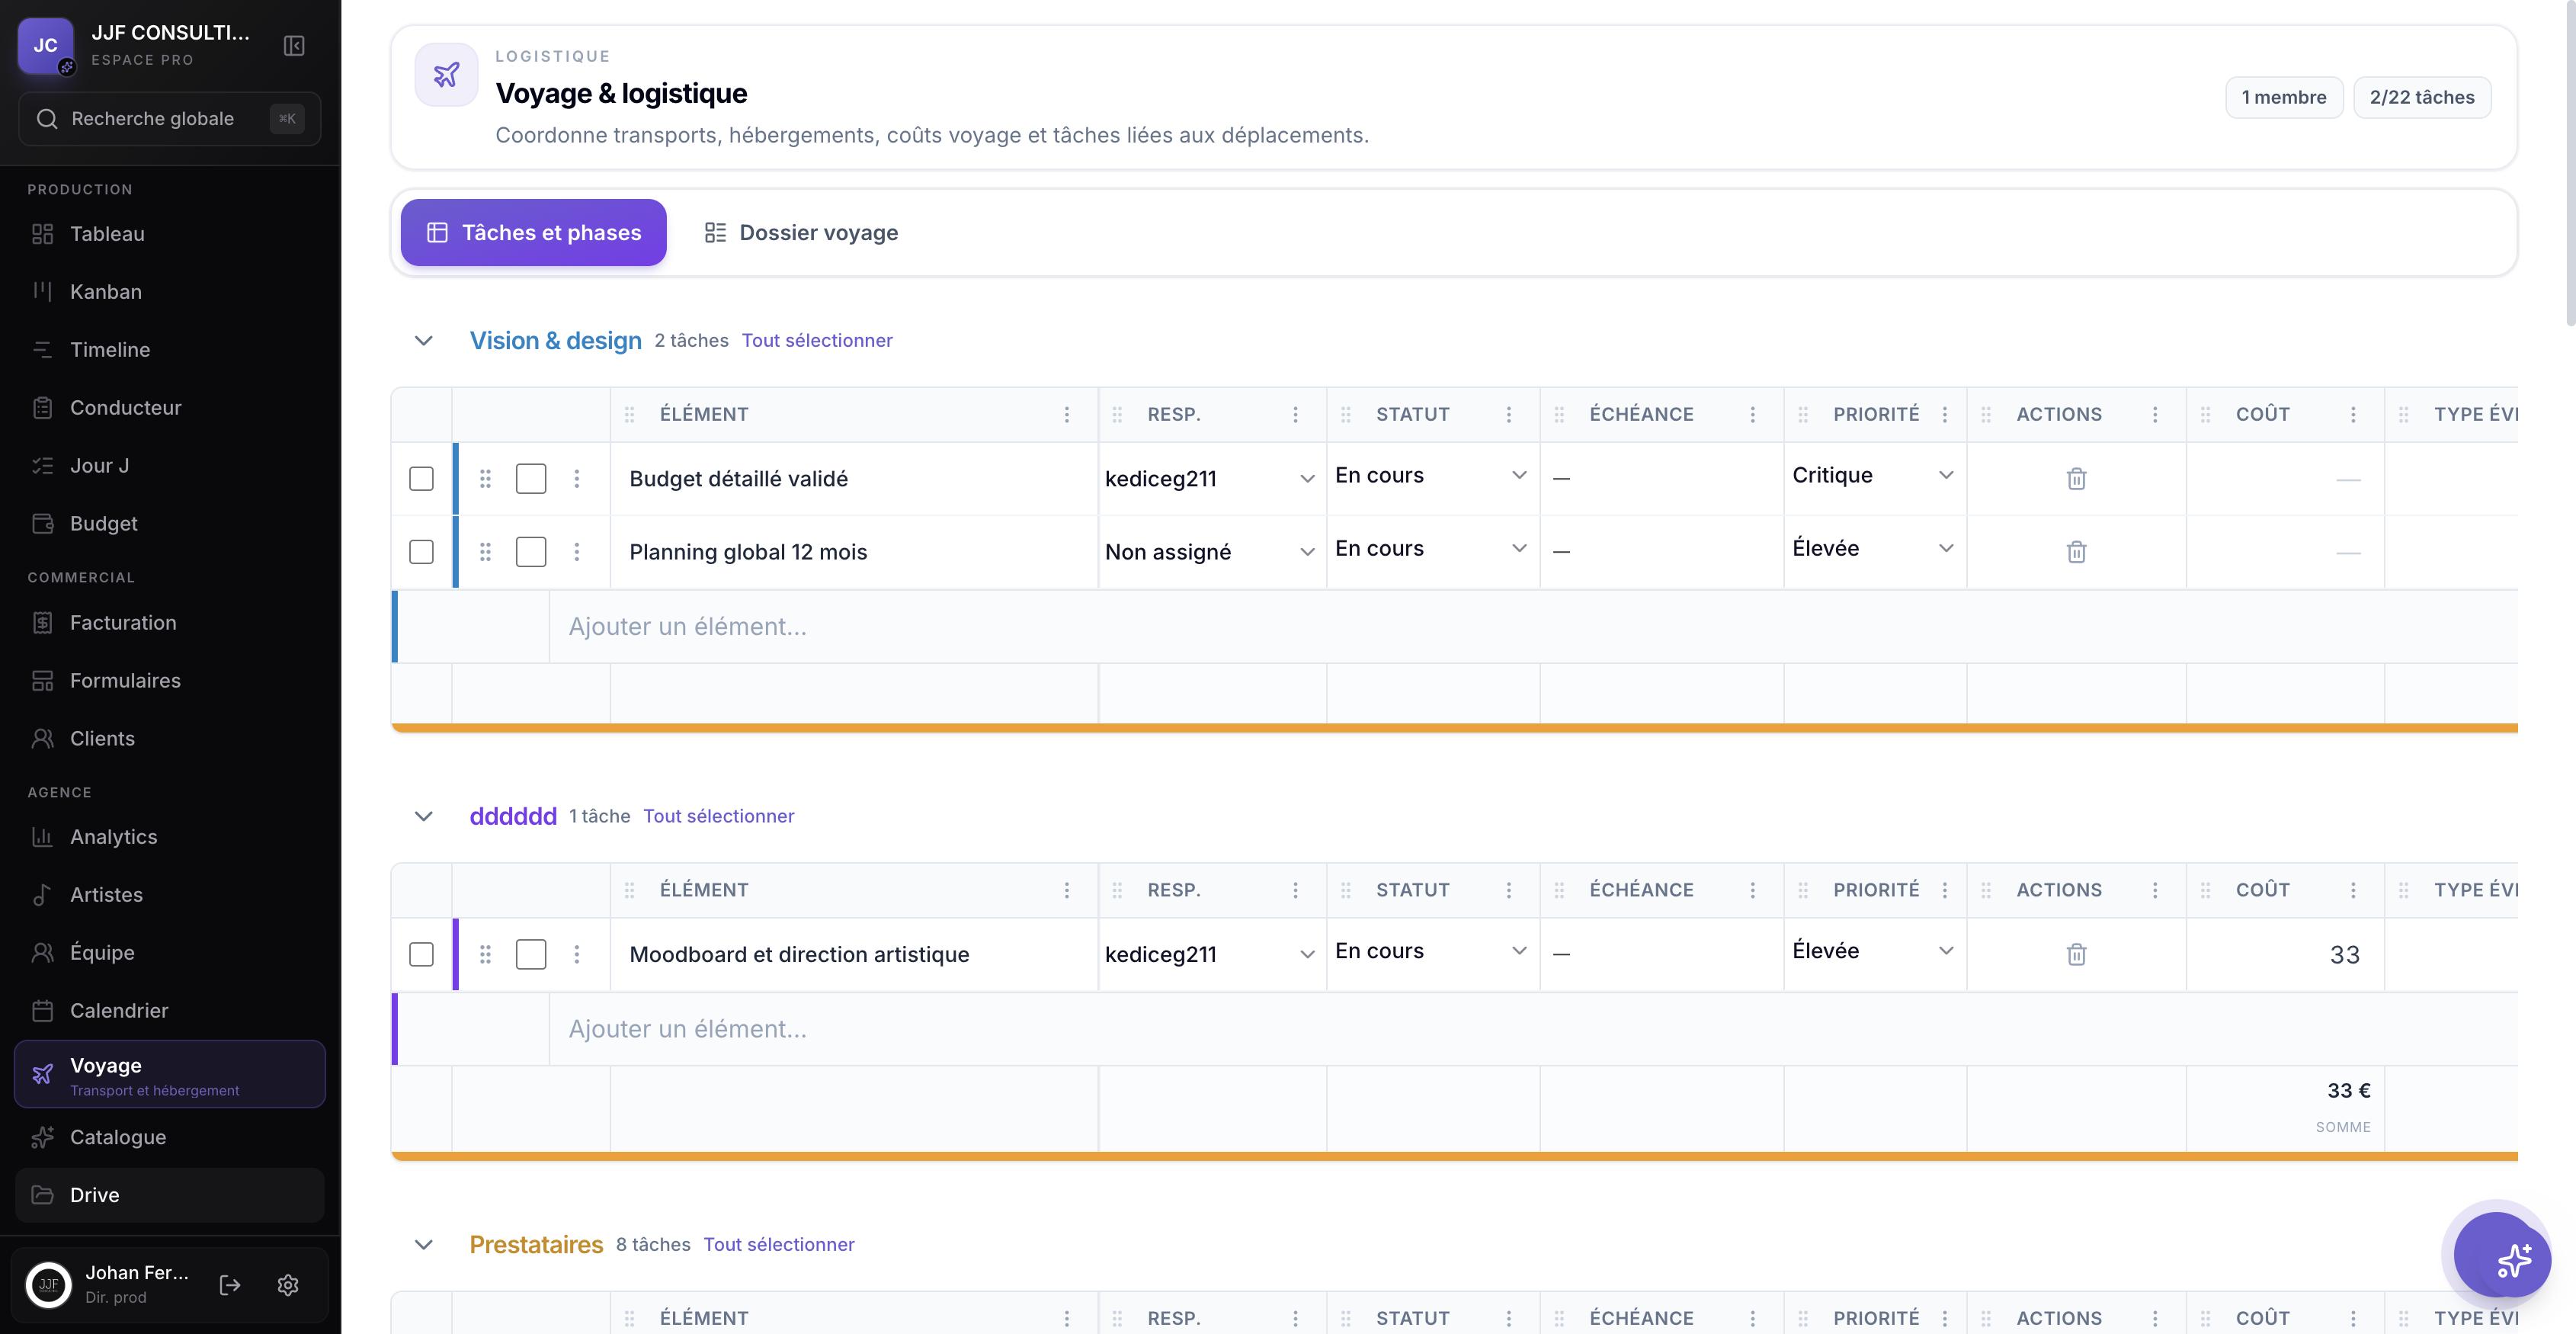This screenshot has width=2576, height=1334.
Task: Click the page vertical scrollbar
Action: 2569,160
